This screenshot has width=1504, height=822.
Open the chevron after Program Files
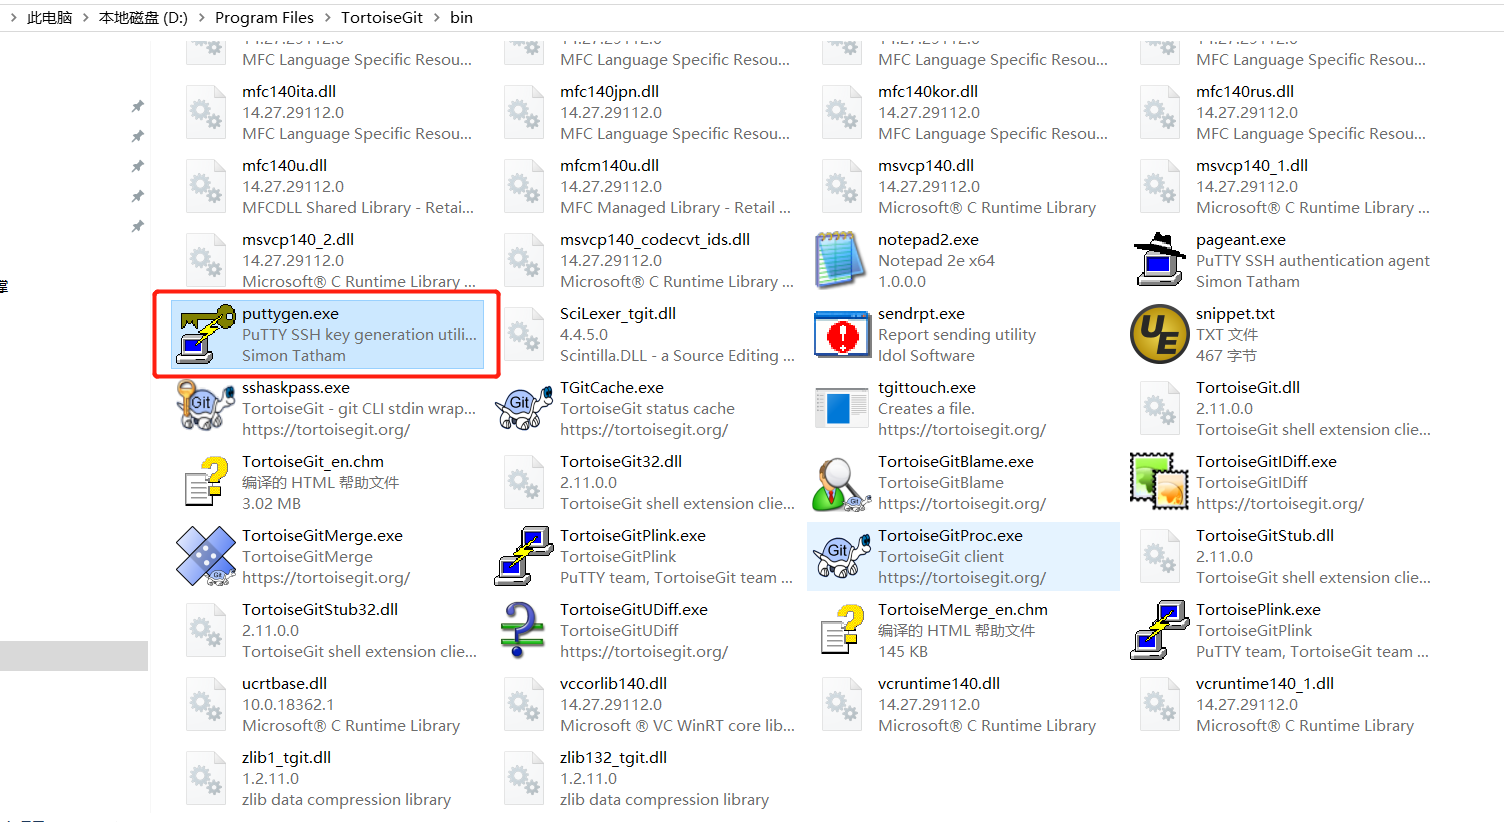(326, 17)
